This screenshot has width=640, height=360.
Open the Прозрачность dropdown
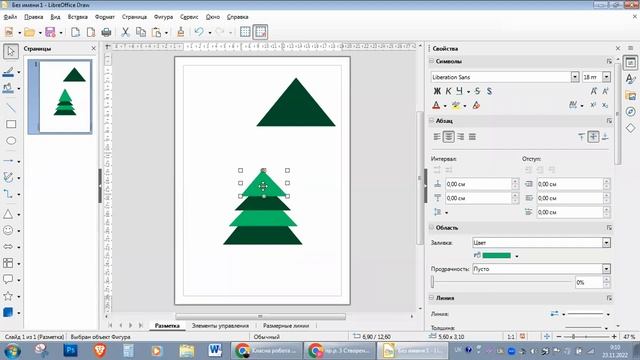[x=606, y=269]
